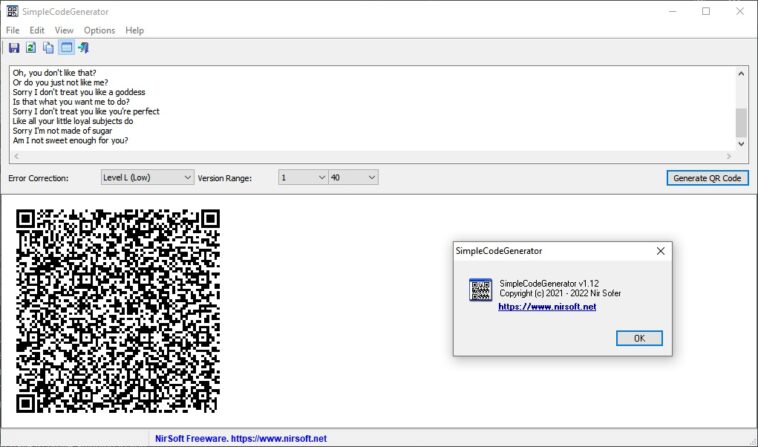Click the line "Sorry I don't treat you like a goddess"

click(79, 92)
